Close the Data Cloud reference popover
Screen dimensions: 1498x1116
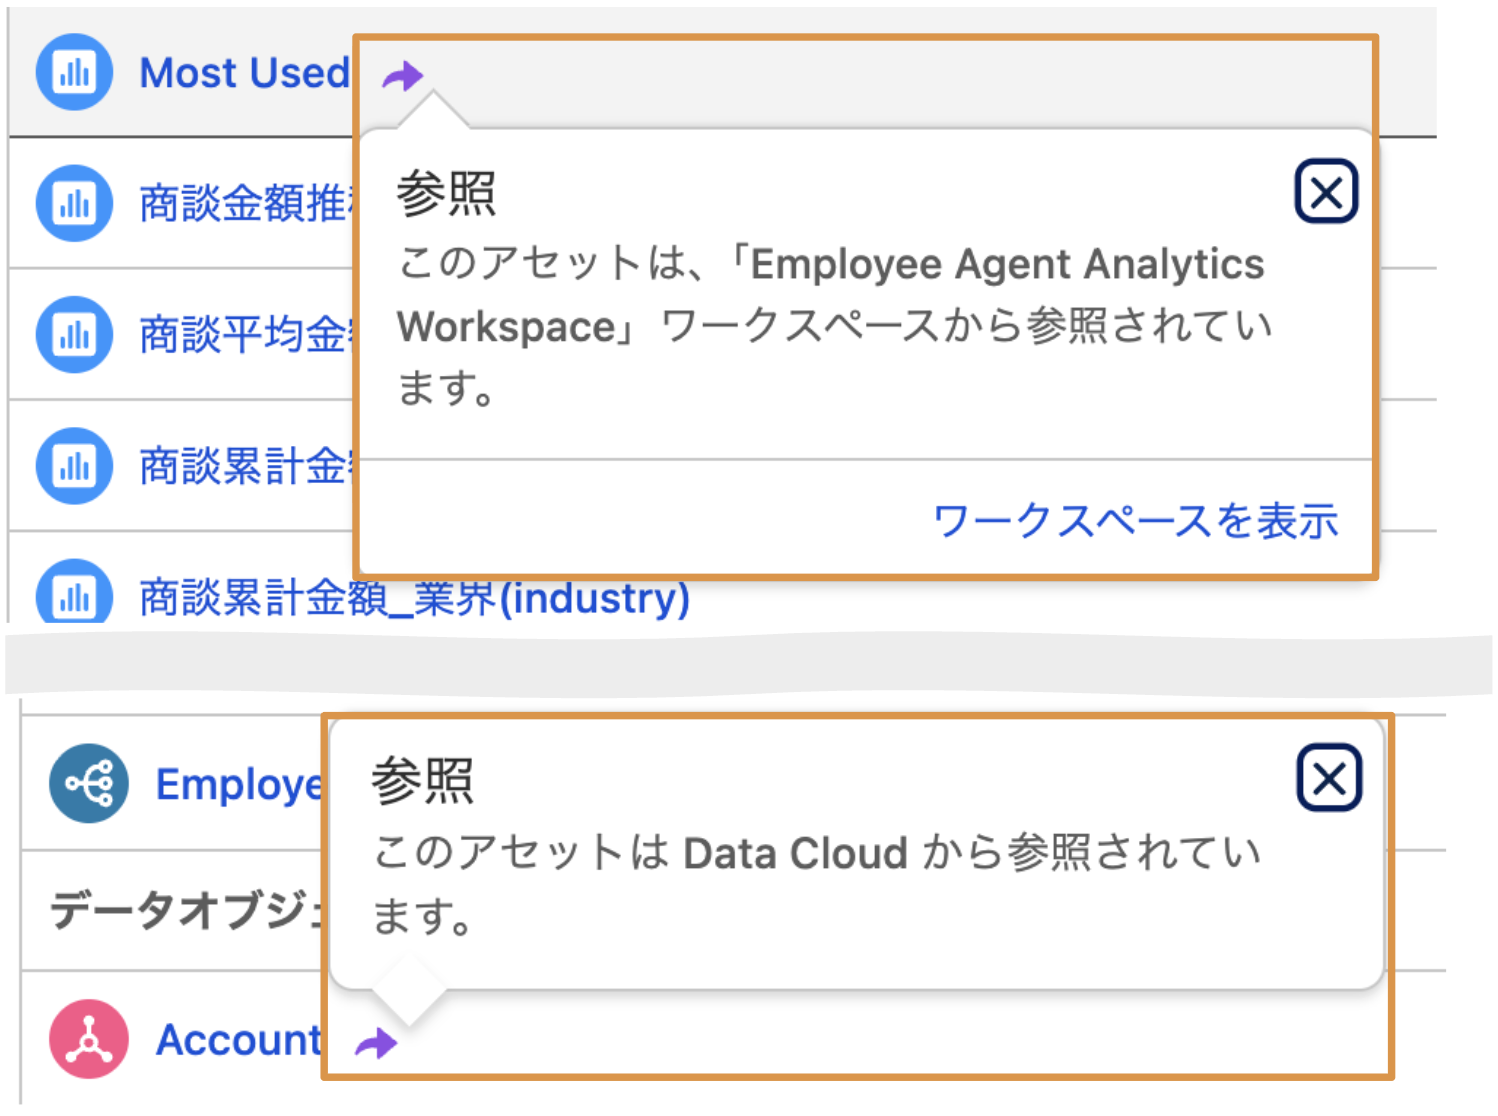point(1329,778)
